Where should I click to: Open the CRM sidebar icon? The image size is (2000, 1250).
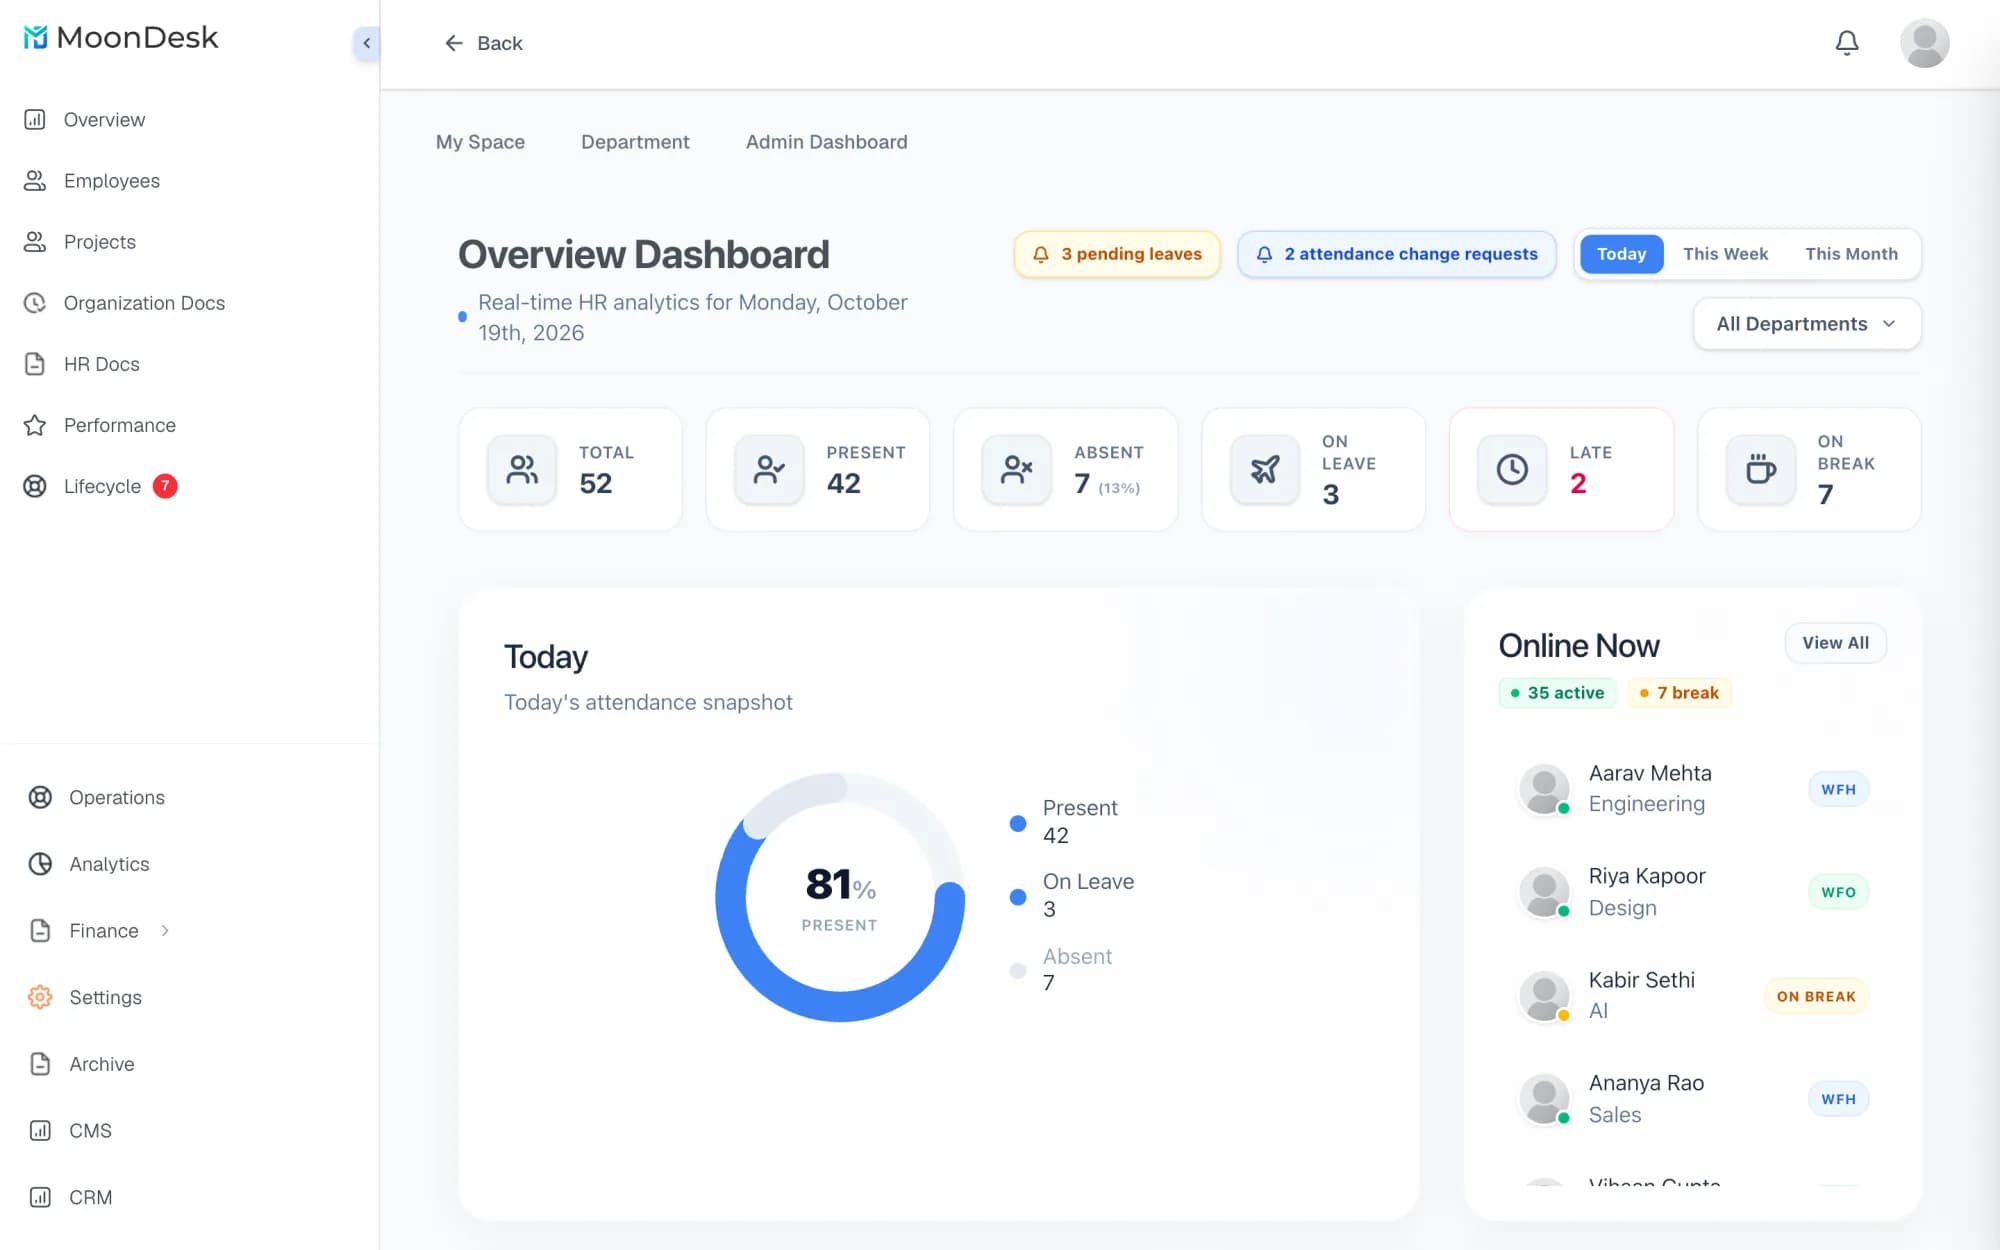[40, 1197]
